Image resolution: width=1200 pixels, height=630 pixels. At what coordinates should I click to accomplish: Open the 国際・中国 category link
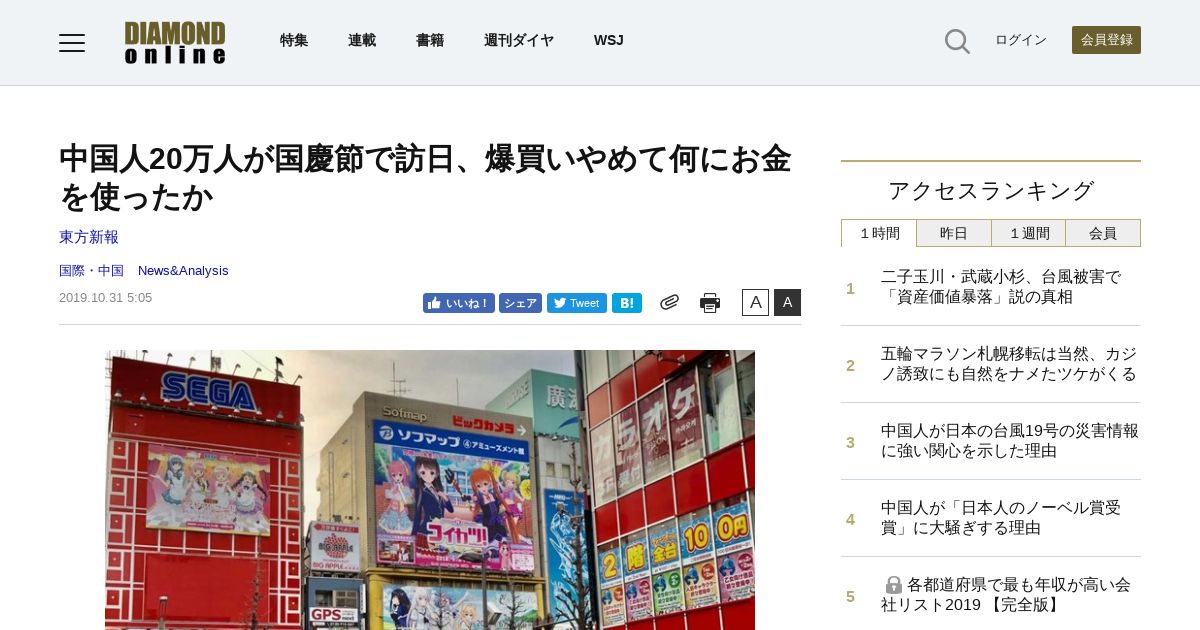pyautogui.click(x=91, y=271)
